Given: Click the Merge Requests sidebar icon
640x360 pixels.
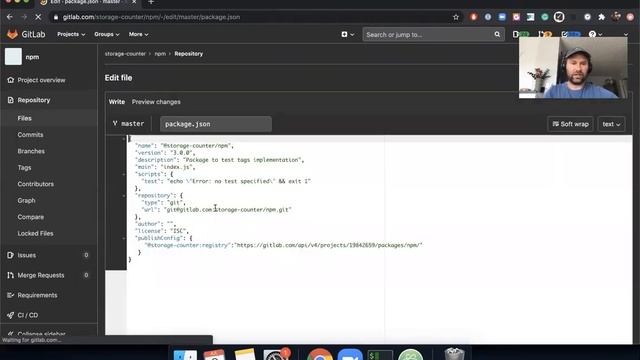Looking at the screenshot, I should point(11,275).
